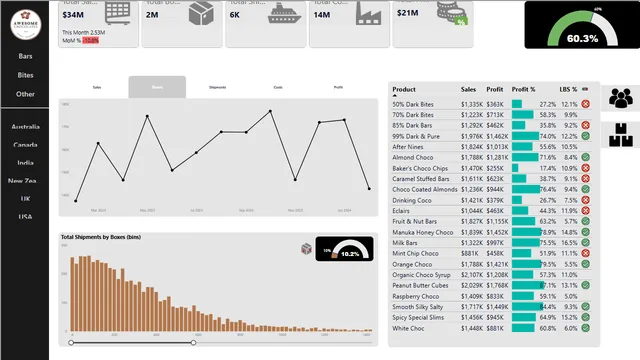Sort table by Profit column header
The width and height of the screenshot is (640, 360).
tap(495, 89)
